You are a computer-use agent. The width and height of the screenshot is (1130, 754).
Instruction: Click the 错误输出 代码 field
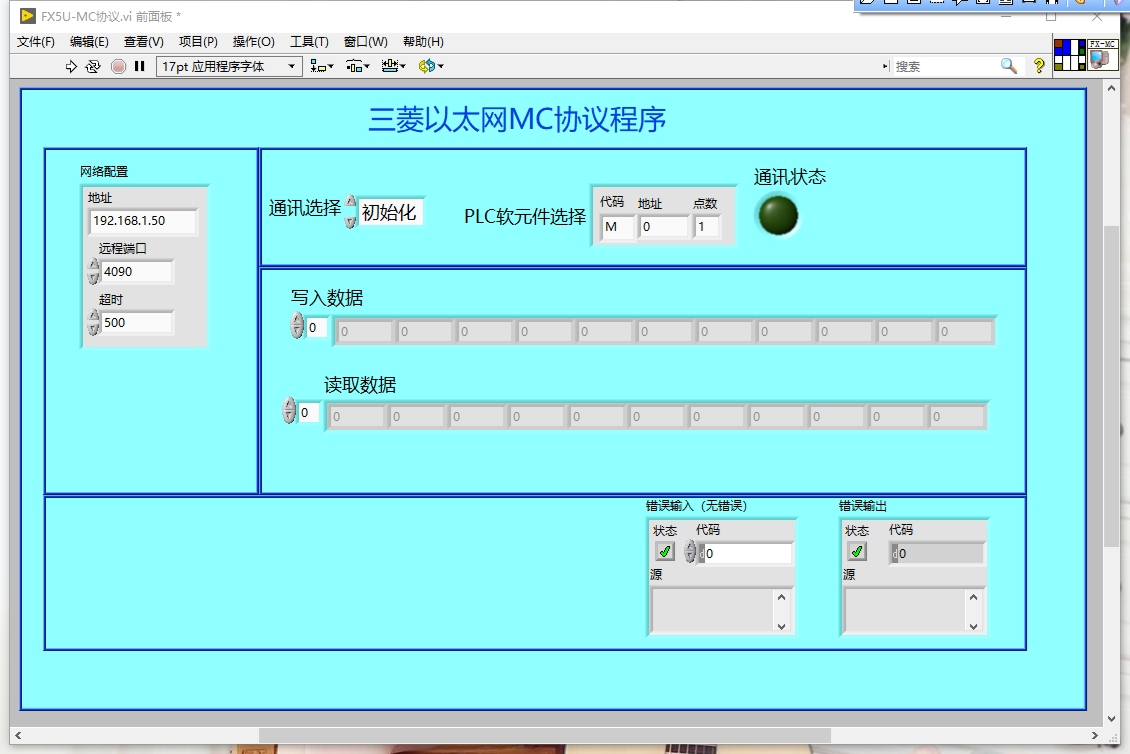click(x=936, y=554)
